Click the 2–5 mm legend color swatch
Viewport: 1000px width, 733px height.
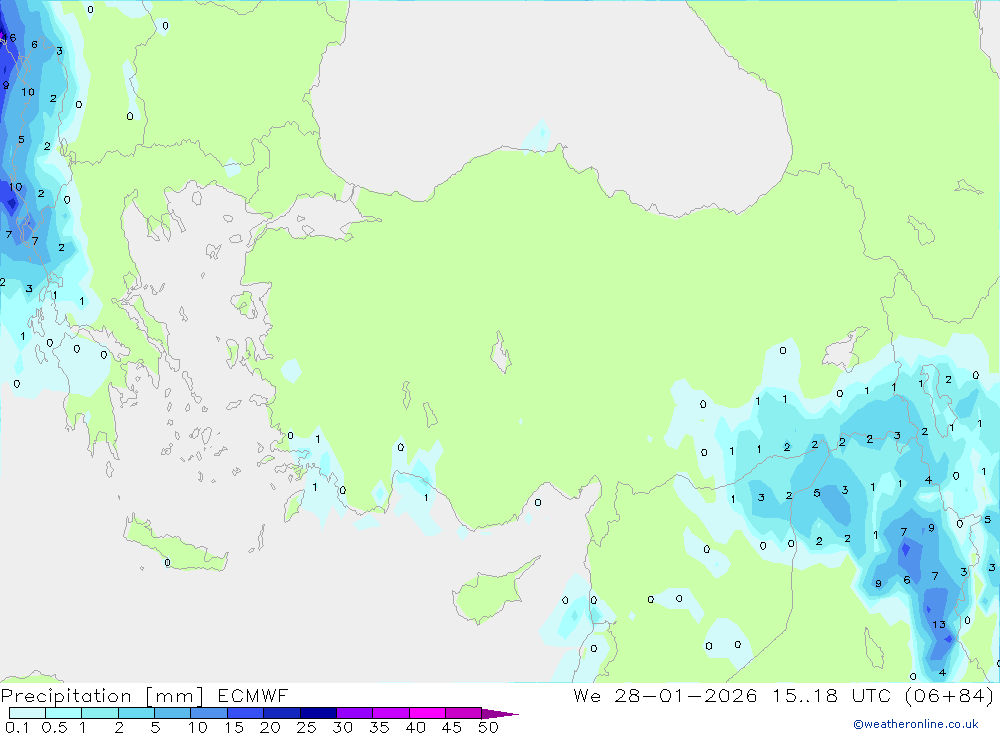tap(136, 713)
